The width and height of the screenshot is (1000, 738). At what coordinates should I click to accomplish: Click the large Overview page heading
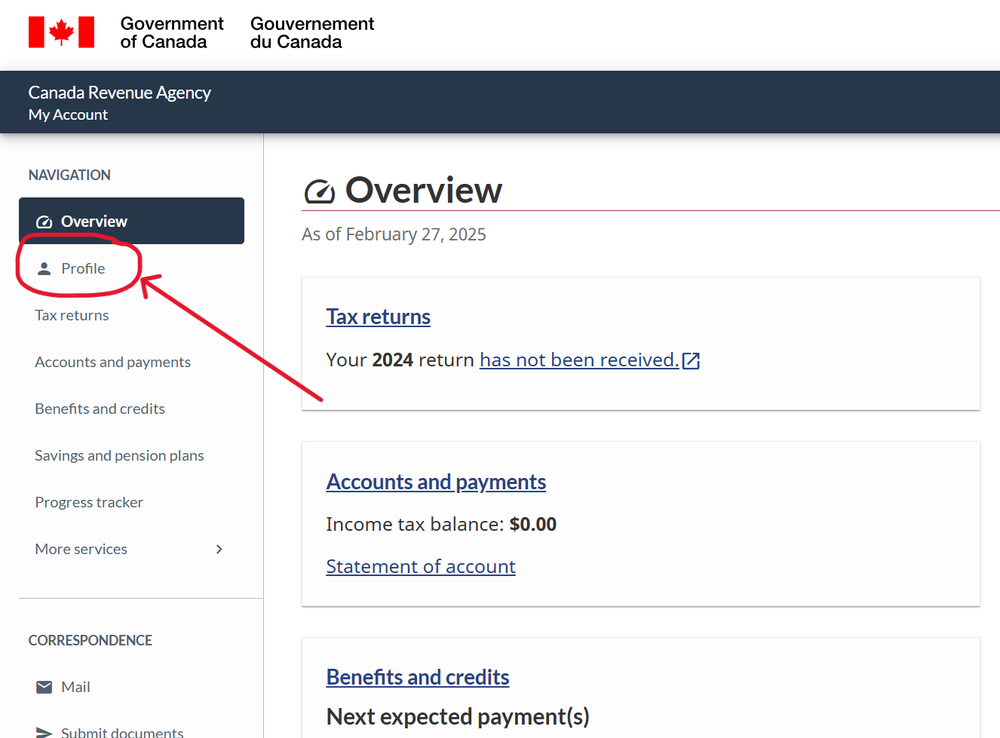pos(423,191)
